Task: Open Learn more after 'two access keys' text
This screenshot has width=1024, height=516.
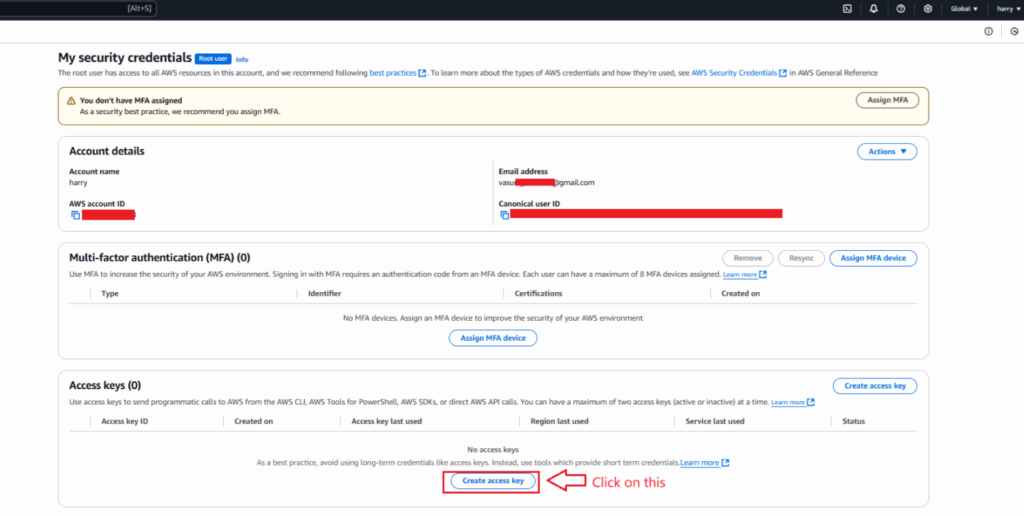Action: [x=788, y=403]
